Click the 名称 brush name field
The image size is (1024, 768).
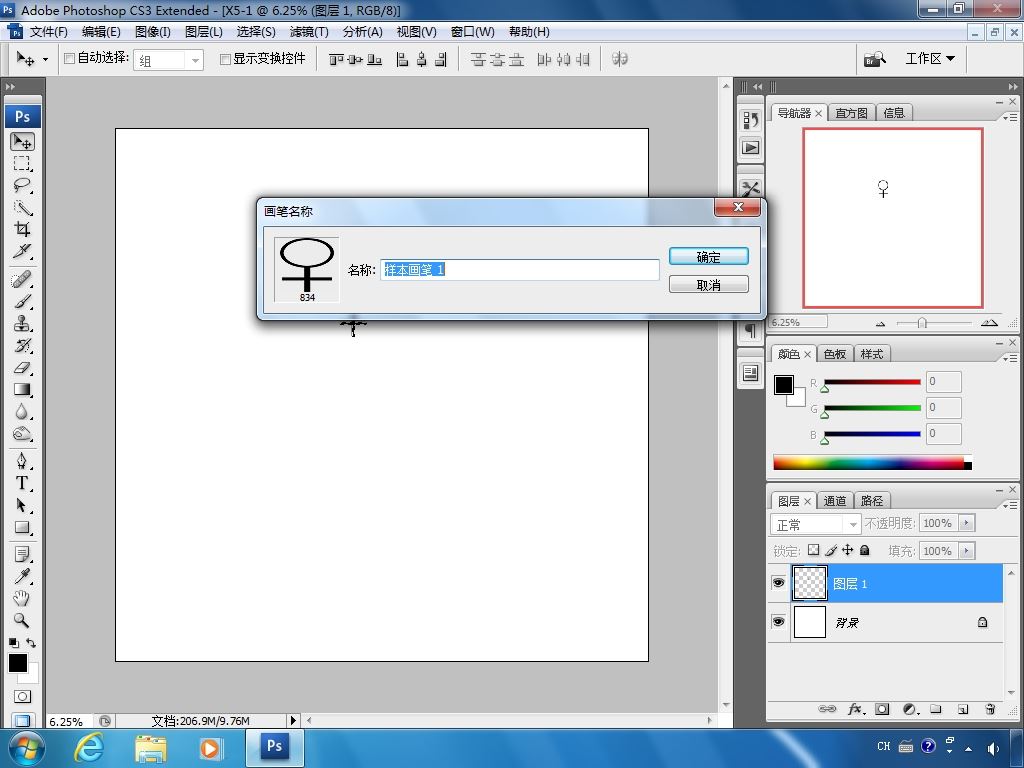click(x=520, y=270)
